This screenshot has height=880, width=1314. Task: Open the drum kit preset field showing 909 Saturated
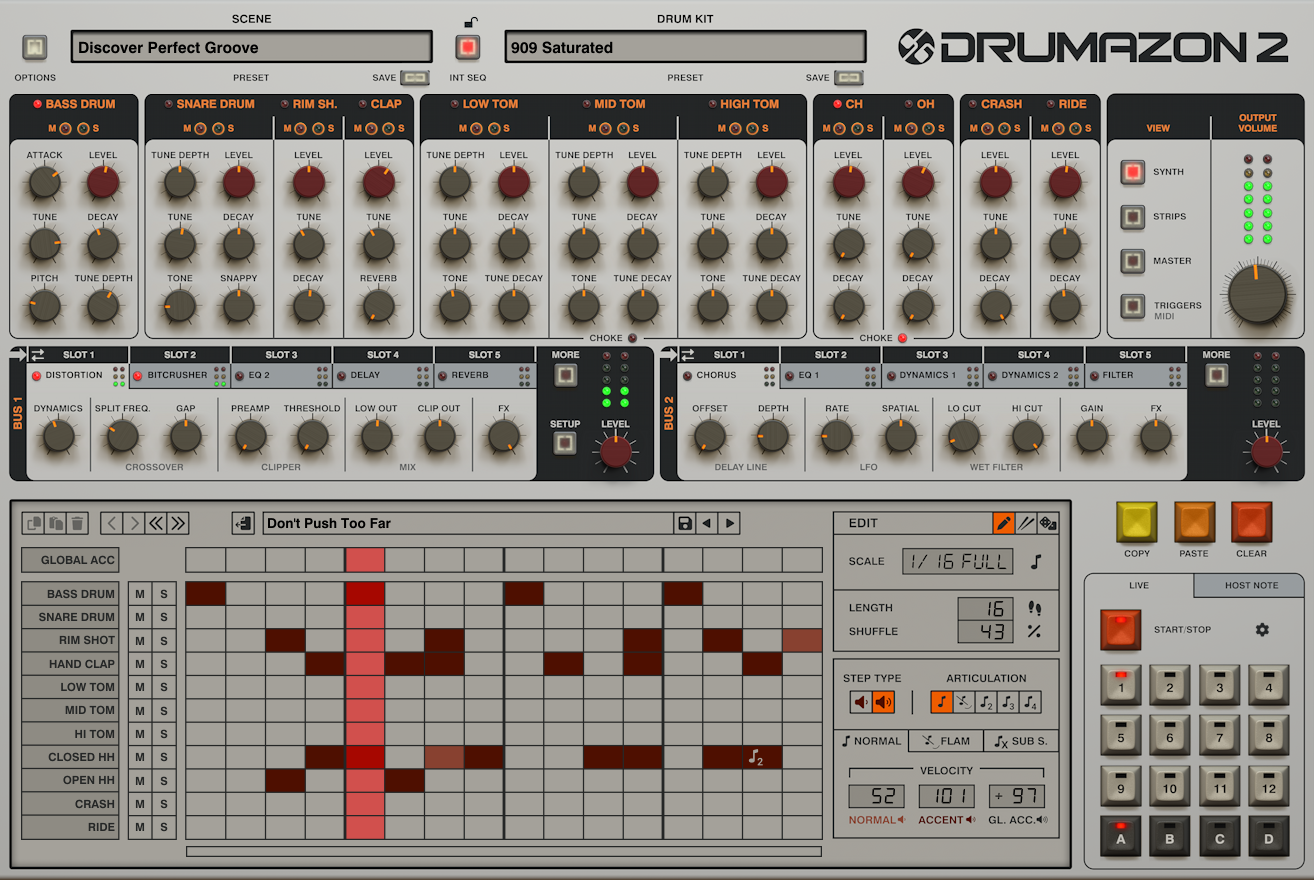[685, 46]
